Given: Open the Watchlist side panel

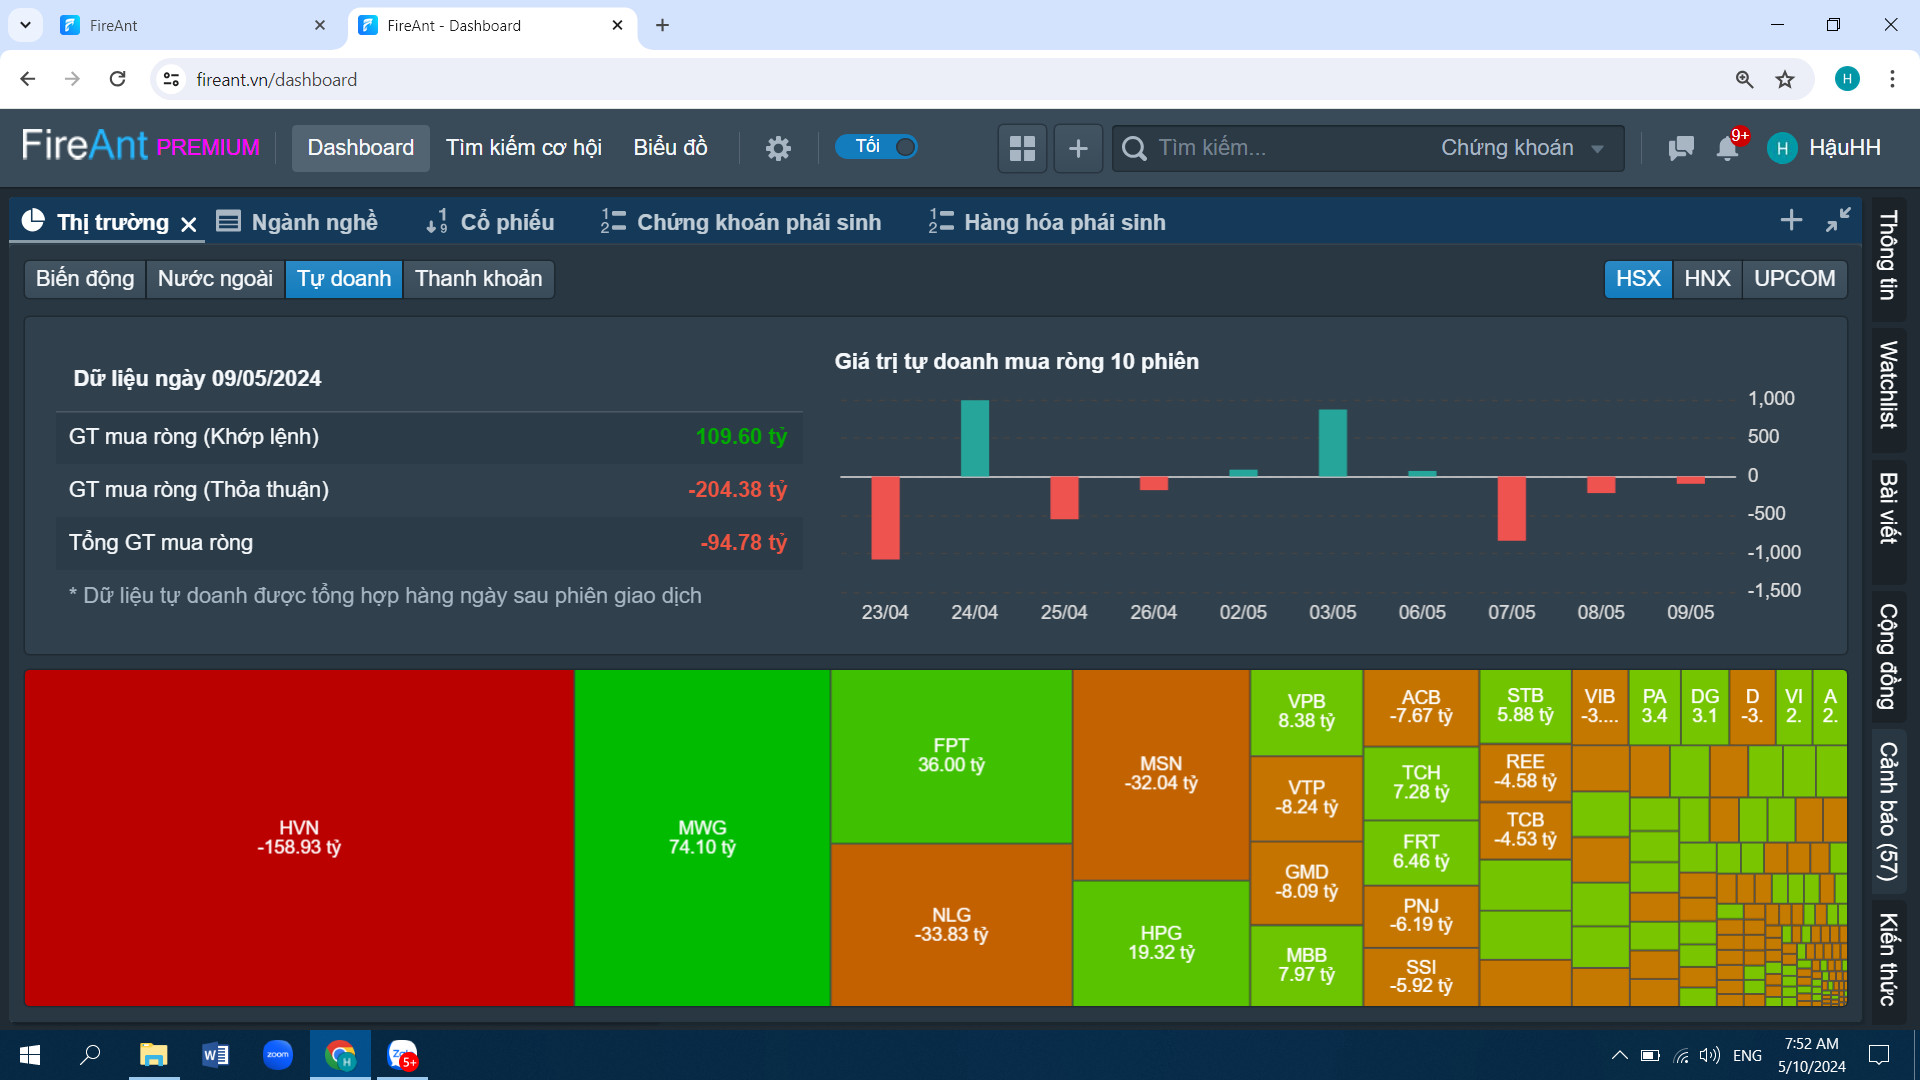Looking at the screenshot, I should (1887, 385).
